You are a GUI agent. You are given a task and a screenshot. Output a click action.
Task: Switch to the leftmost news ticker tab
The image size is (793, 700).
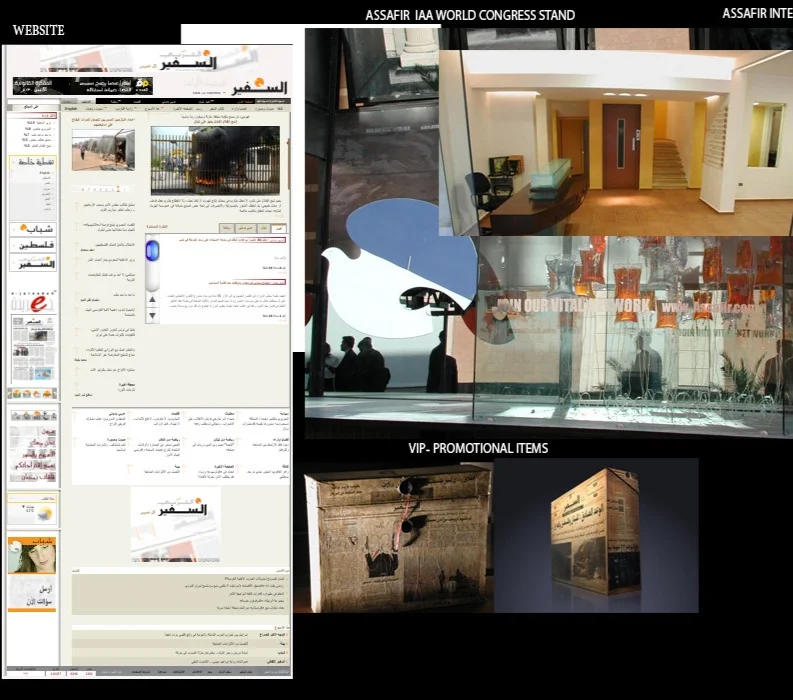click(227, 228)
